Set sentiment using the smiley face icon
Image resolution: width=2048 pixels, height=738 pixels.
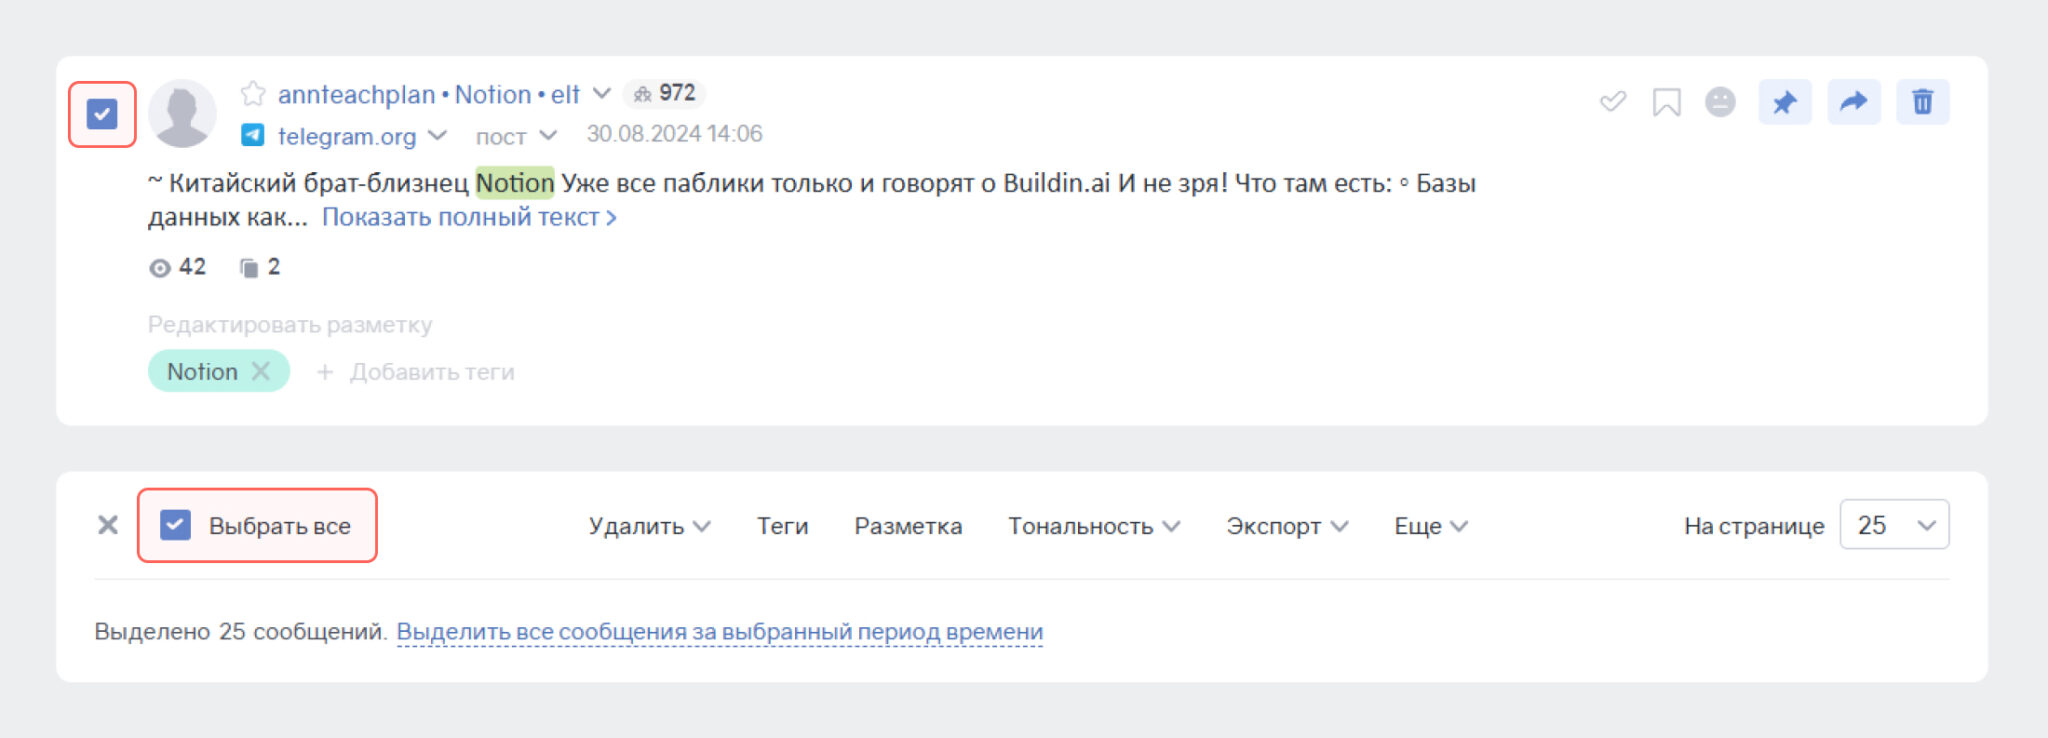pyautogui.click(x=1720, y=101)
